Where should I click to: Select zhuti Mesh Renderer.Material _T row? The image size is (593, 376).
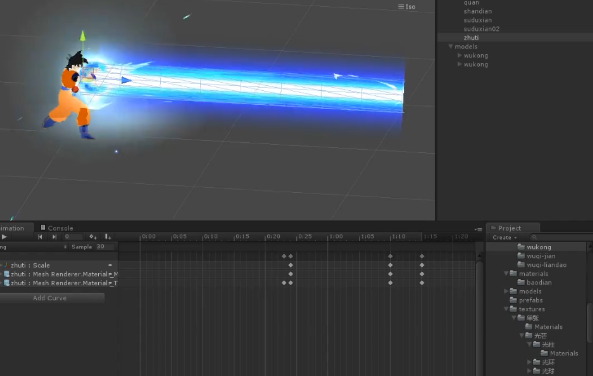[x=59, y=283]
